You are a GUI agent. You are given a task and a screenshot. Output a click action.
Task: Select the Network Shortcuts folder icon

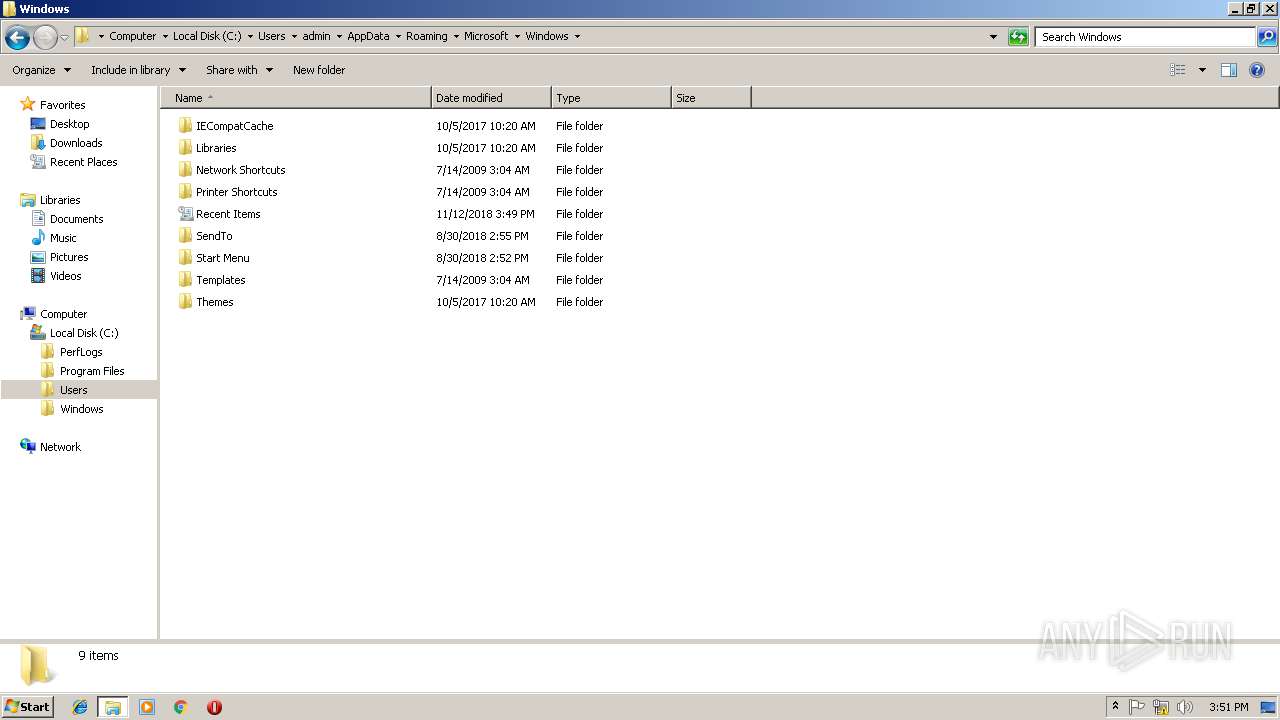click(x=185, y=170)
